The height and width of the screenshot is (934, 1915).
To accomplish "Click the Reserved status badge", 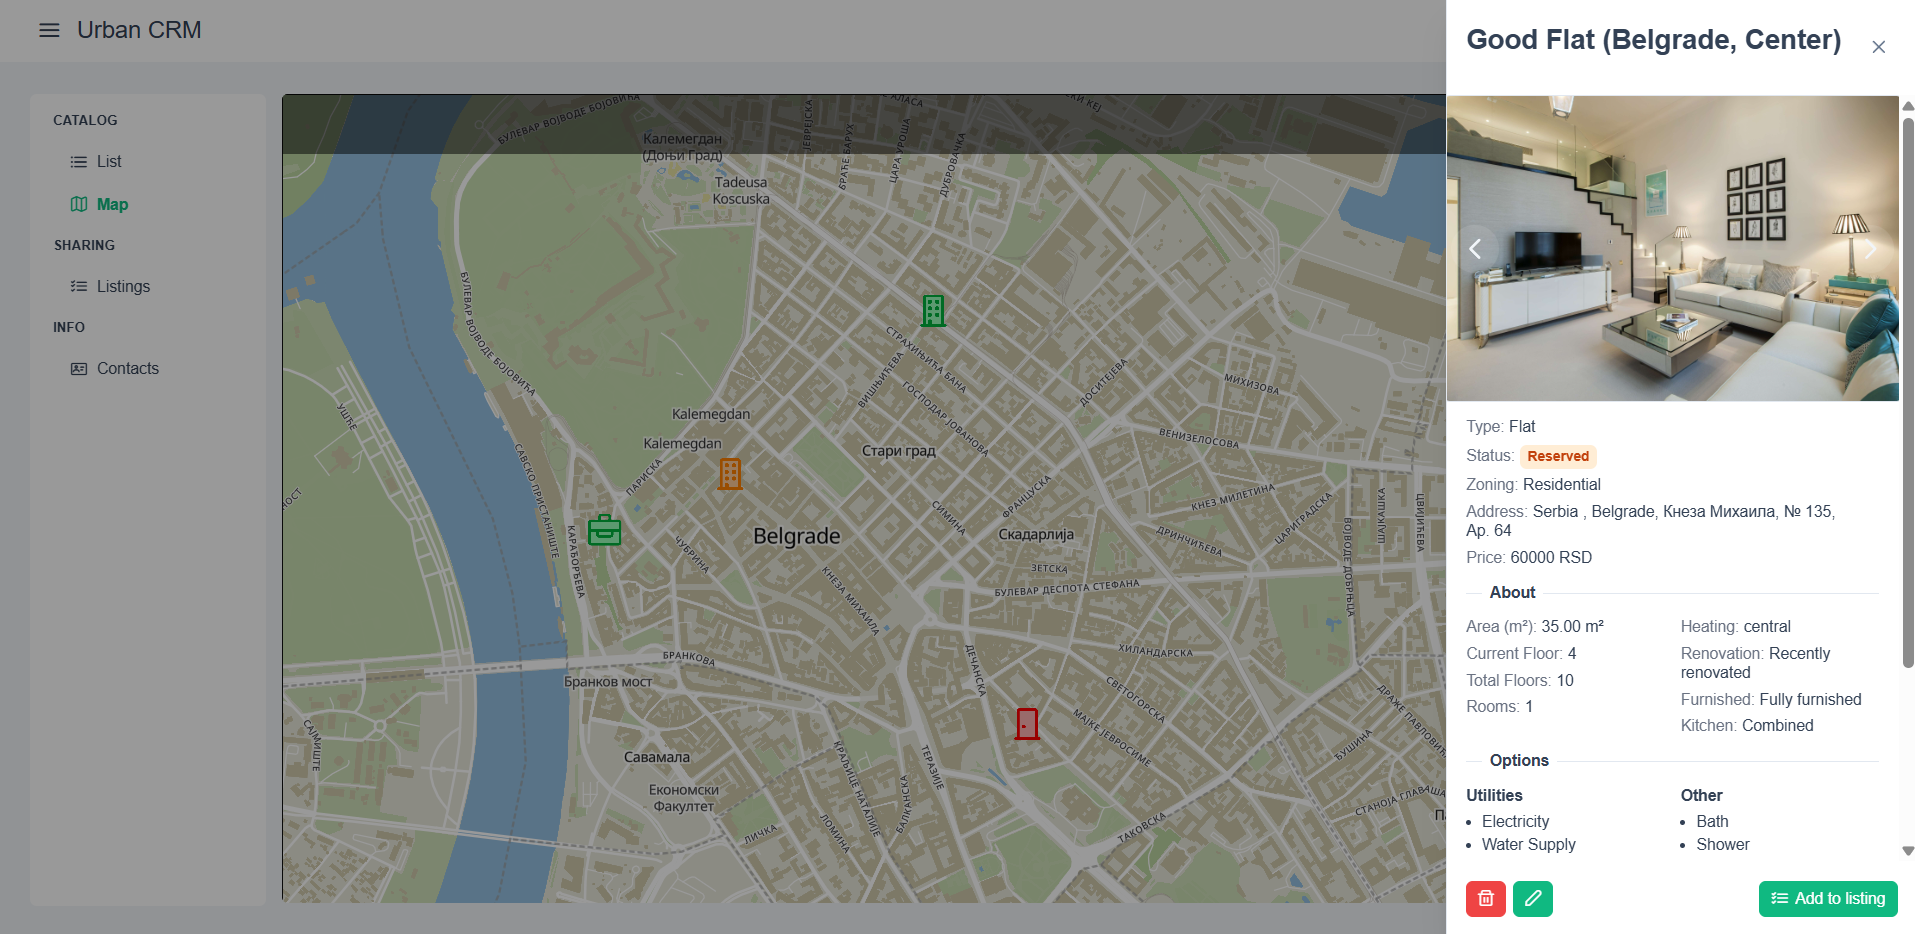I will (1558, 456).
